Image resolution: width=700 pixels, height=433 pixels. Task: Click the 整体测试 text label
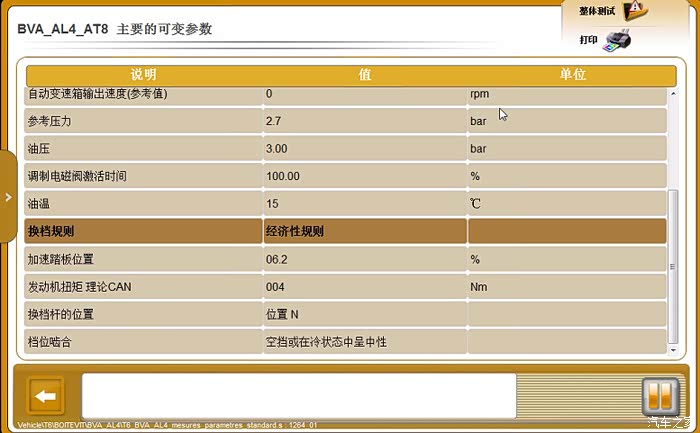[x=596, y=11]
